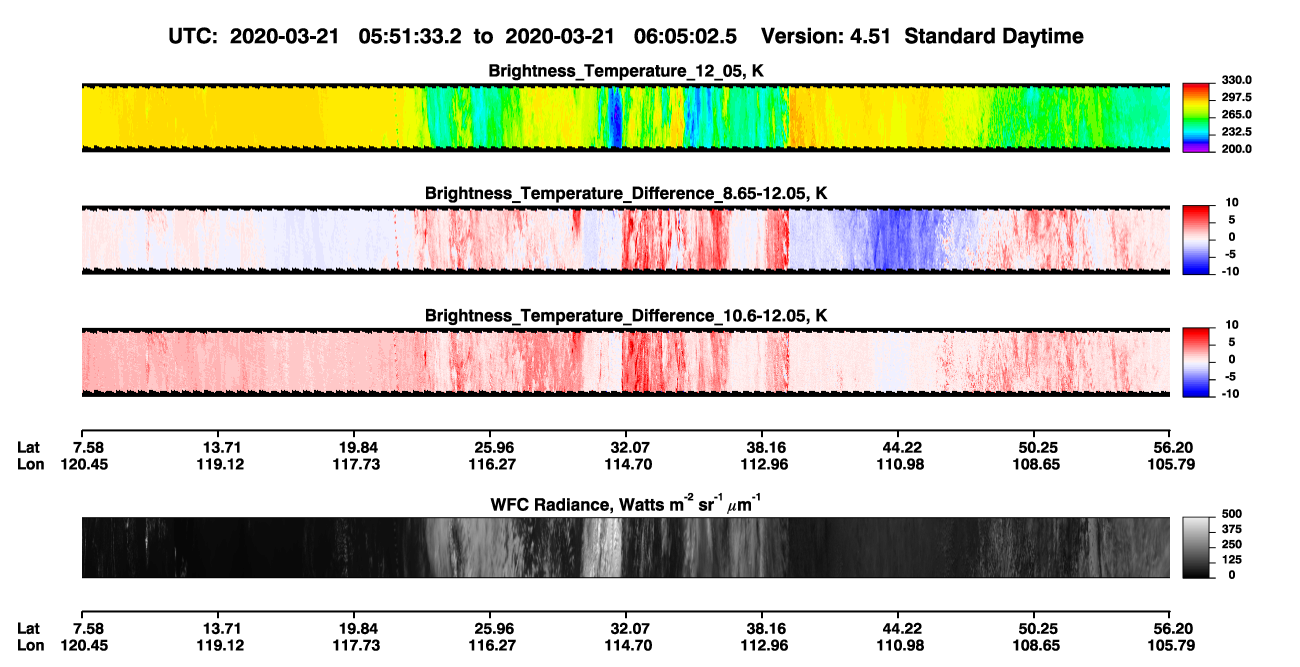The height and width of the screenshot is (667, 1300).
Task: Click 'Lon' label of axis above WFC Radiance title
Action: click(28, 464)
